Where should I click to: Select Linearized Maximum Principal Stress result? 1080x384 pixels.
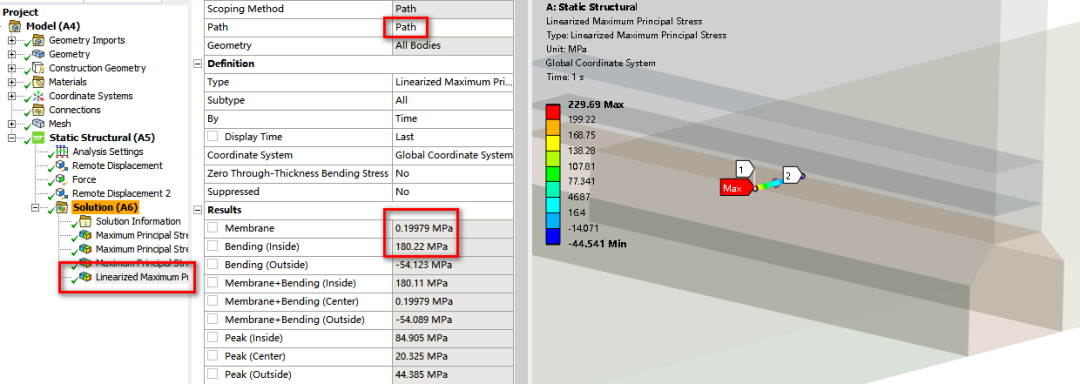[x=141, y=277]
